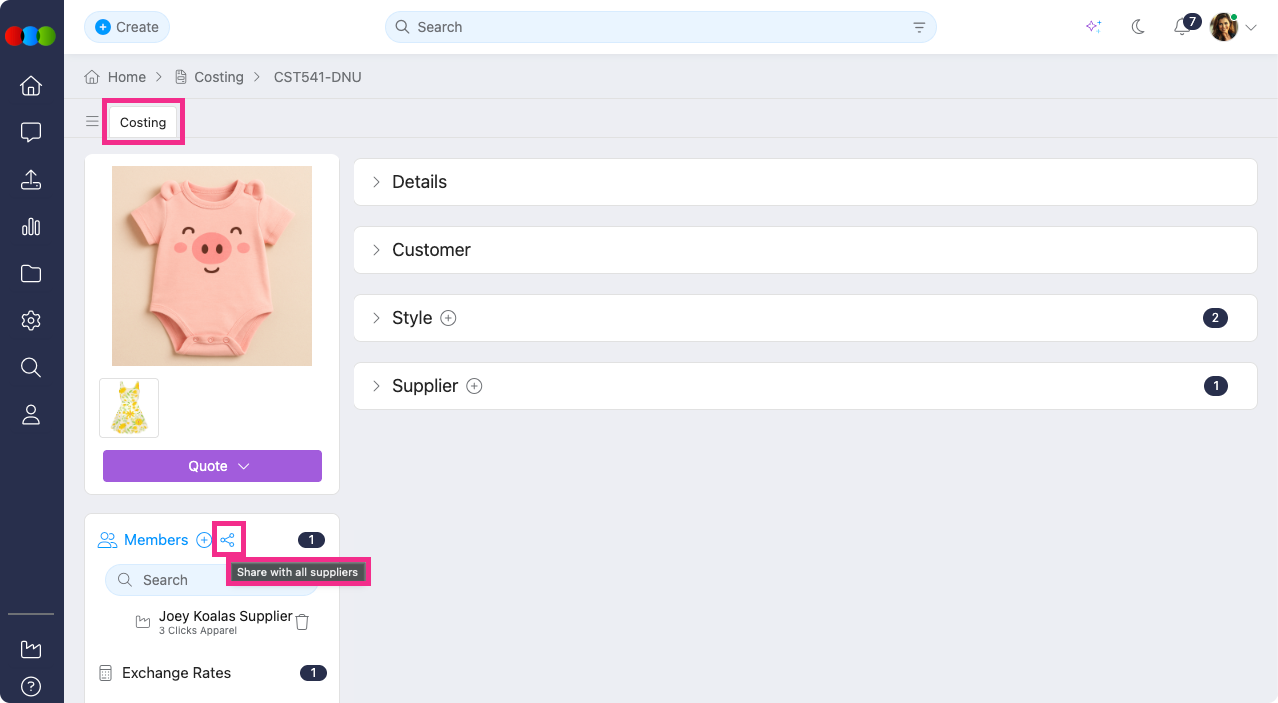Click the Members people icon
This screenshot has width=1278, height=703.
pyautogui.click(x=107, y=540)
